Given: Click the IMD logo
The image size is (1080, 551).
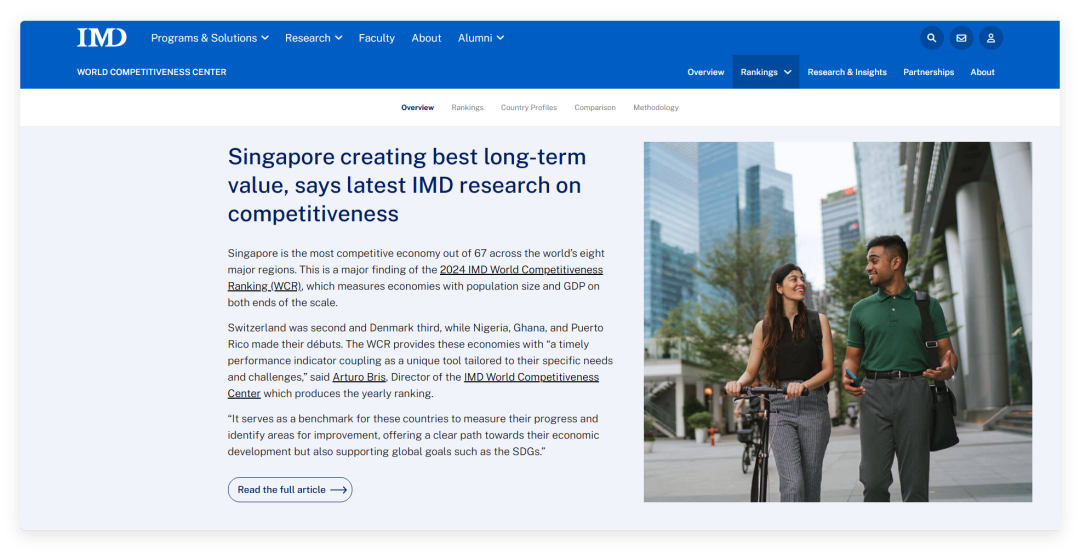Looking at the screenshot, I should [x=102, y=37].
